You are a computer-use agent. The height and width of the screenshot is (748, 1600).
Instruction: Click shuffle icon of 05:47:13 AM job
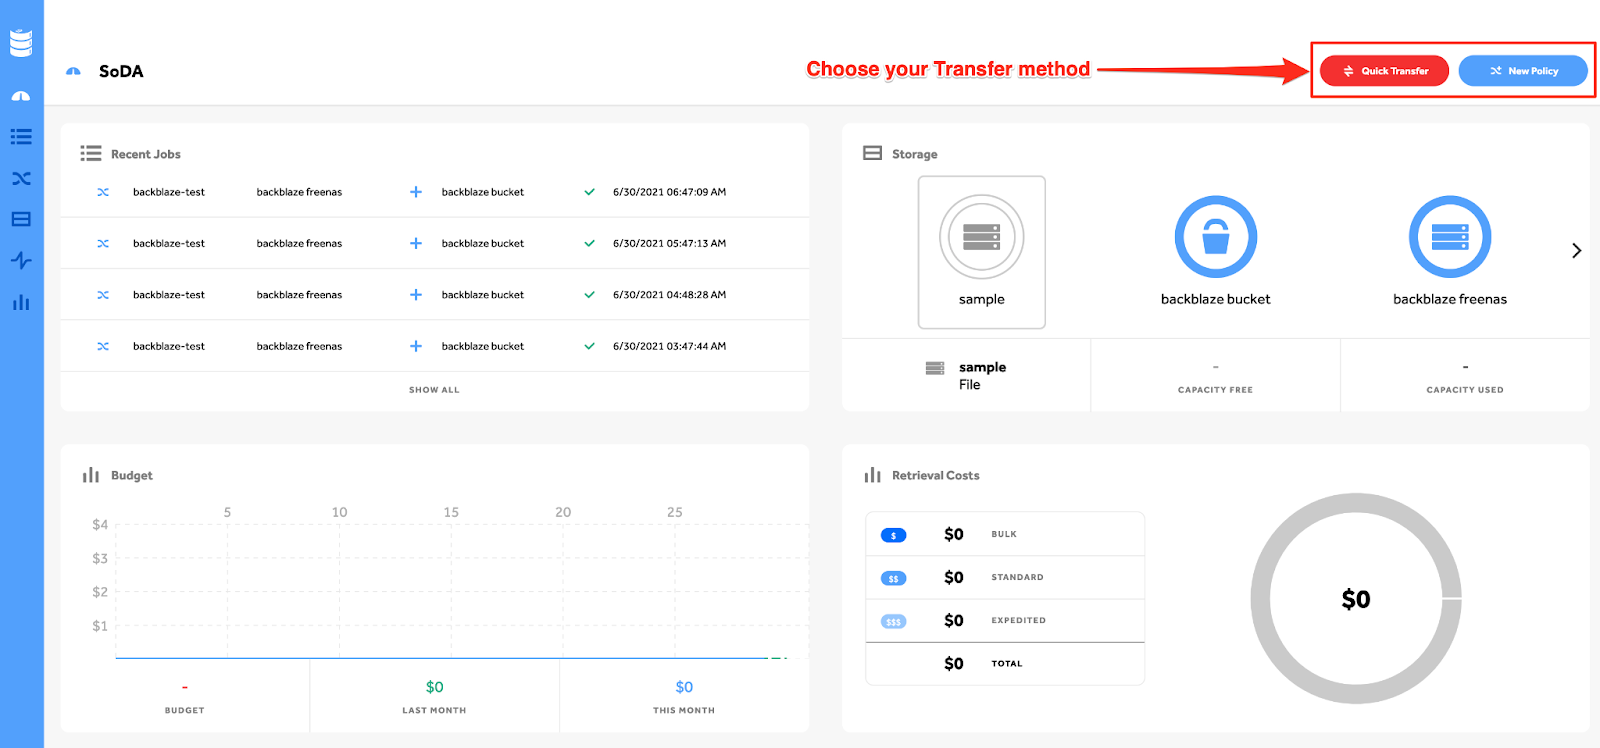[x=103, y=243]
